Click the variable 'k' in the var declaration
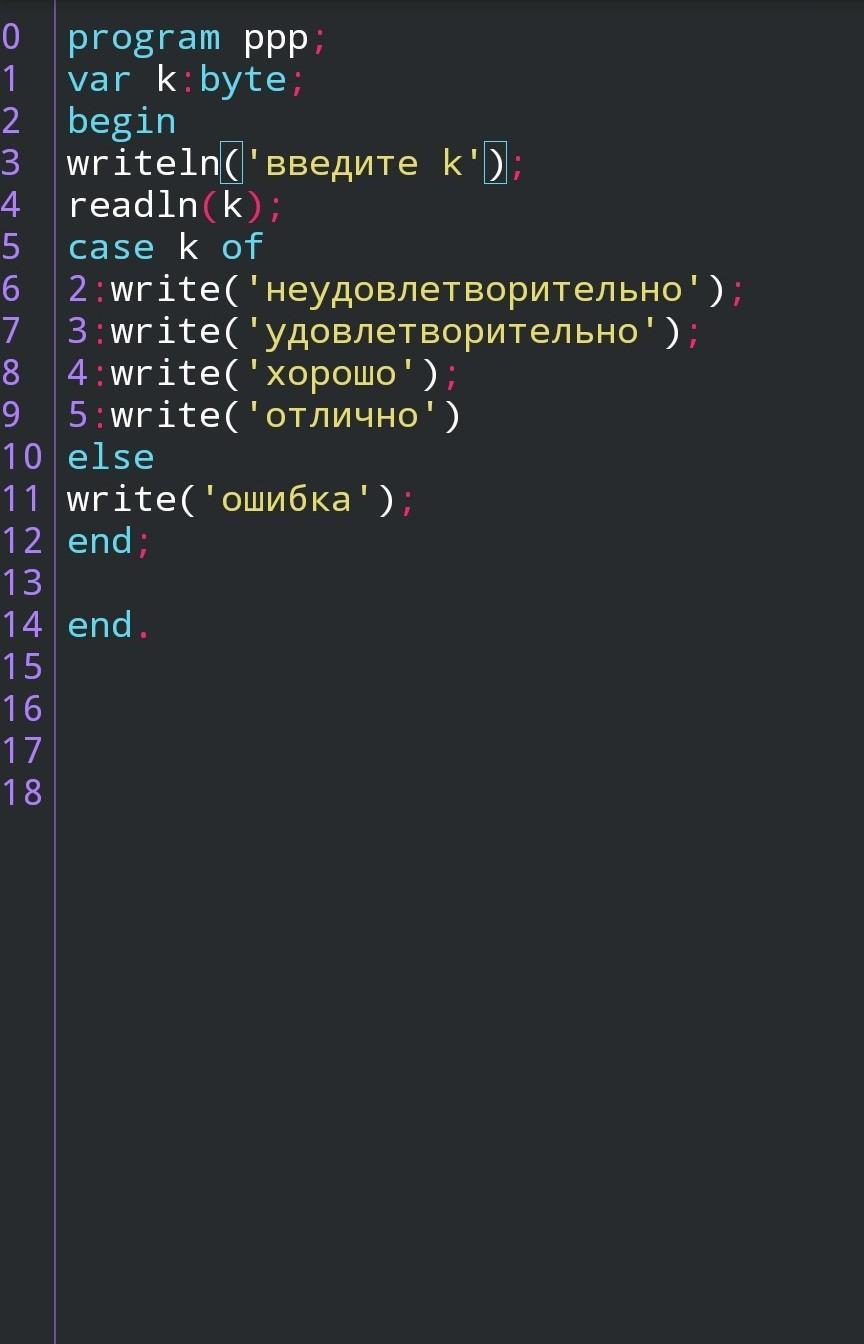Viewport: 864px width, 1344px height. (x=166, y=79)
